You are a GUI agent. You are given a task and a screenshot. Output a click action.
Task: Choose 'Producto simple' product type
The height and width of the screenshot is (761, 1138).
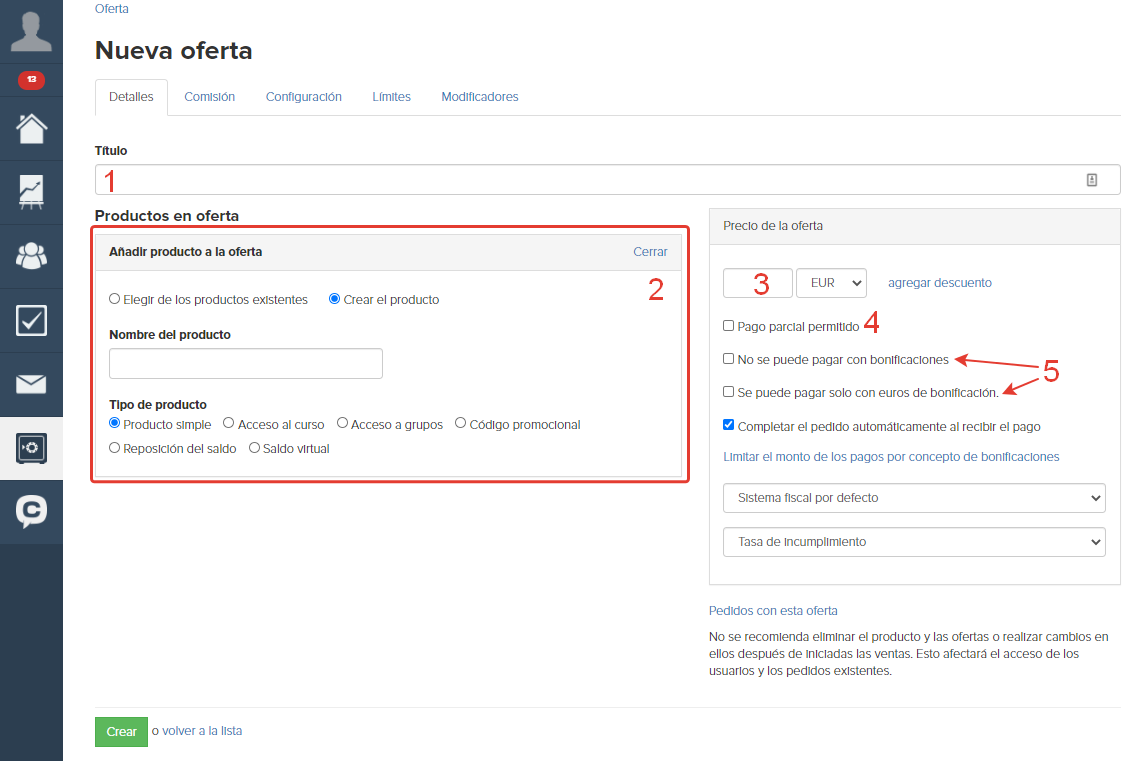[x=115, y=423]
